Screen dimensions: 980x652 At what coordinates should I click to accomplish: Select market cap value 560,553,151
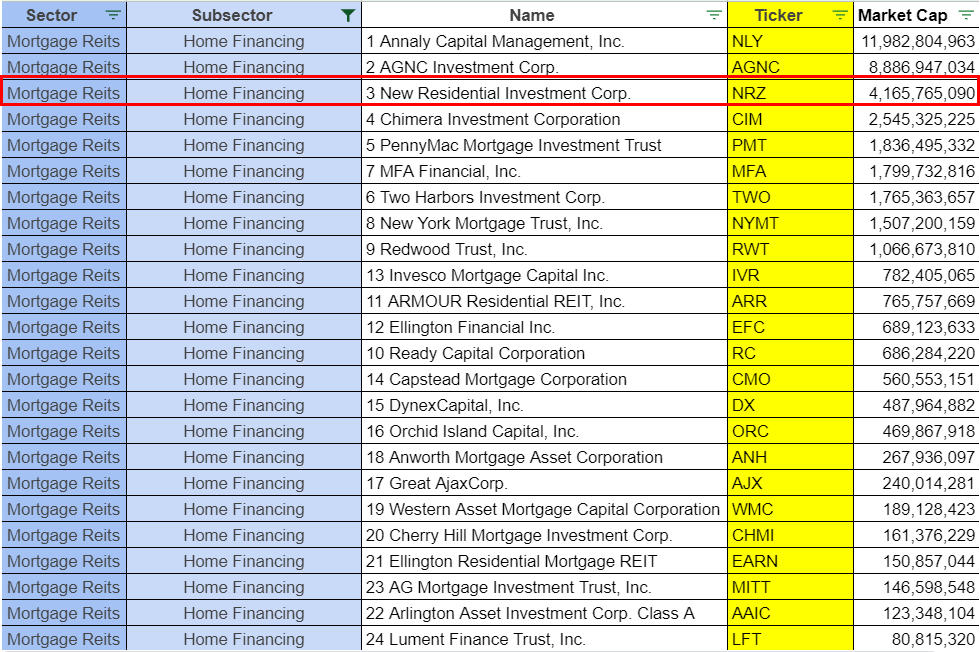[928, 379]
